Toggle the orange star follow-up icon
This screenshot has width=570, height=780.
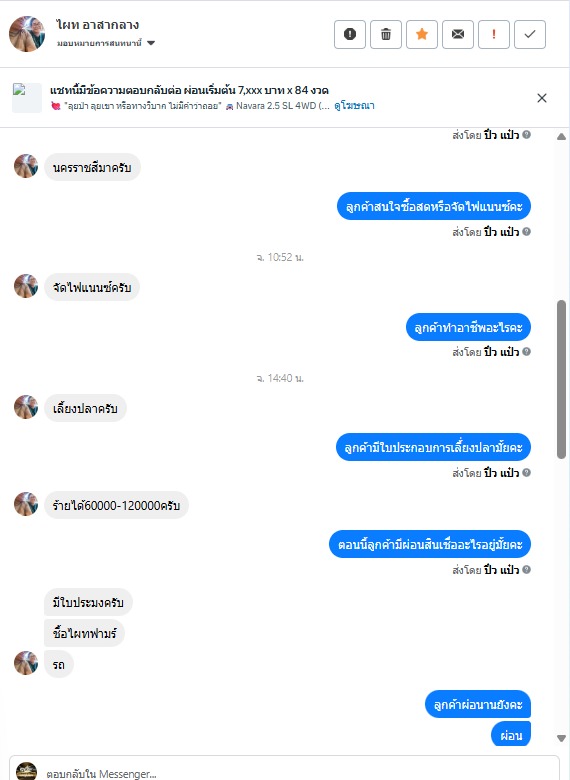click(422, 34)
